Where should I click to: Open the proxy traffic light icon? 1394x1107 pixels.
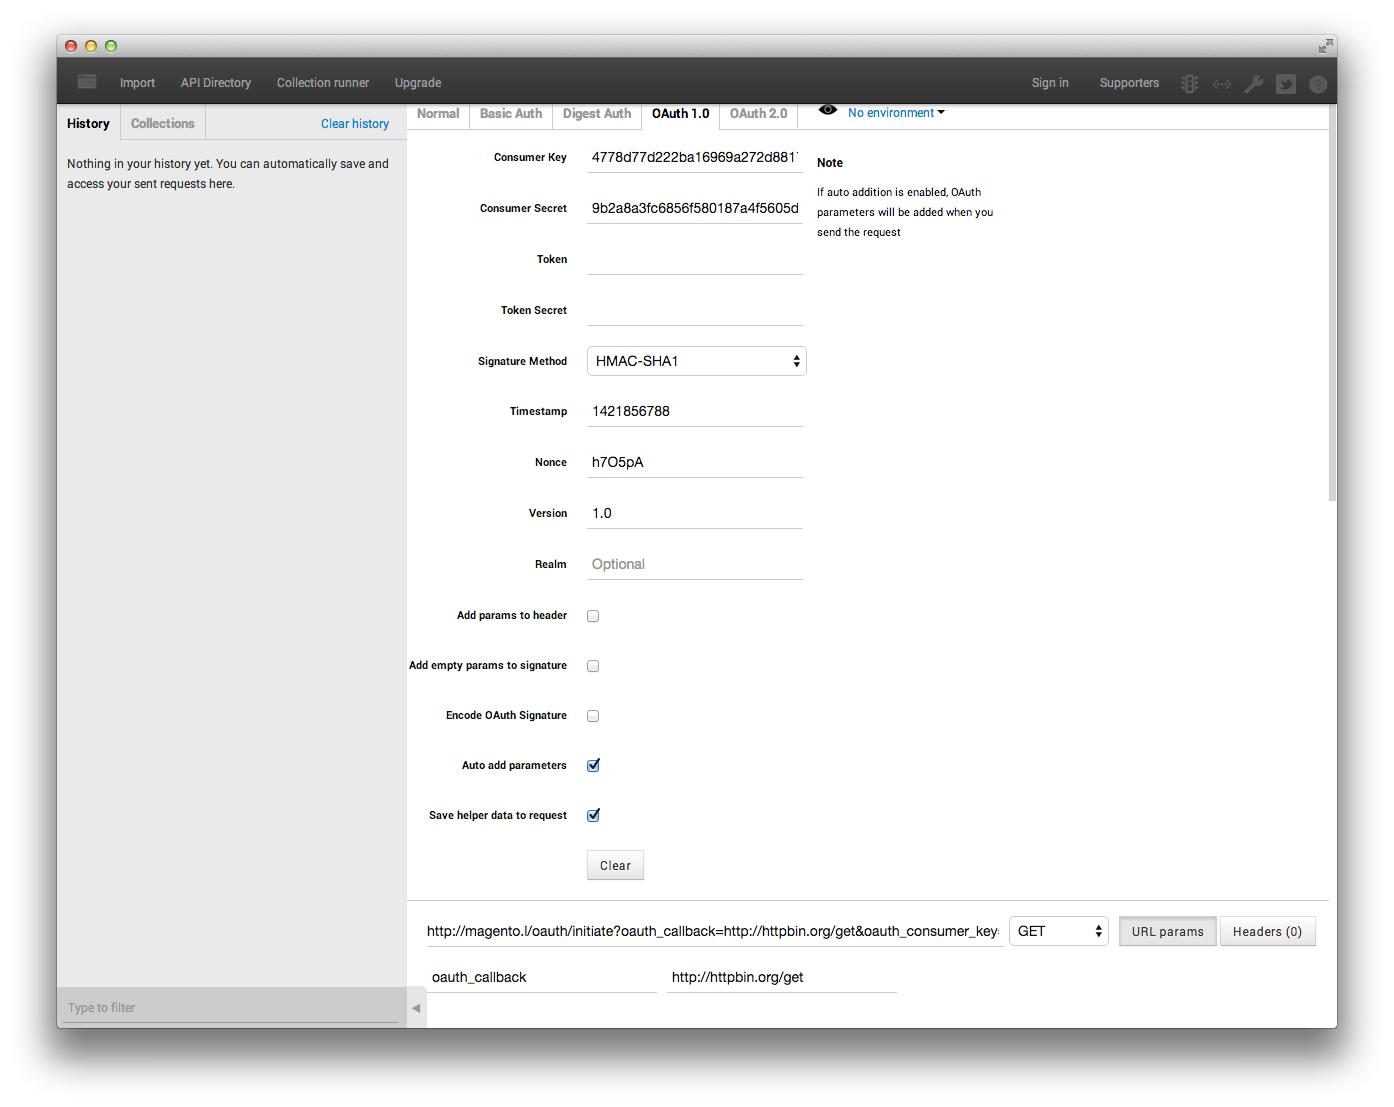[1188, 83]
